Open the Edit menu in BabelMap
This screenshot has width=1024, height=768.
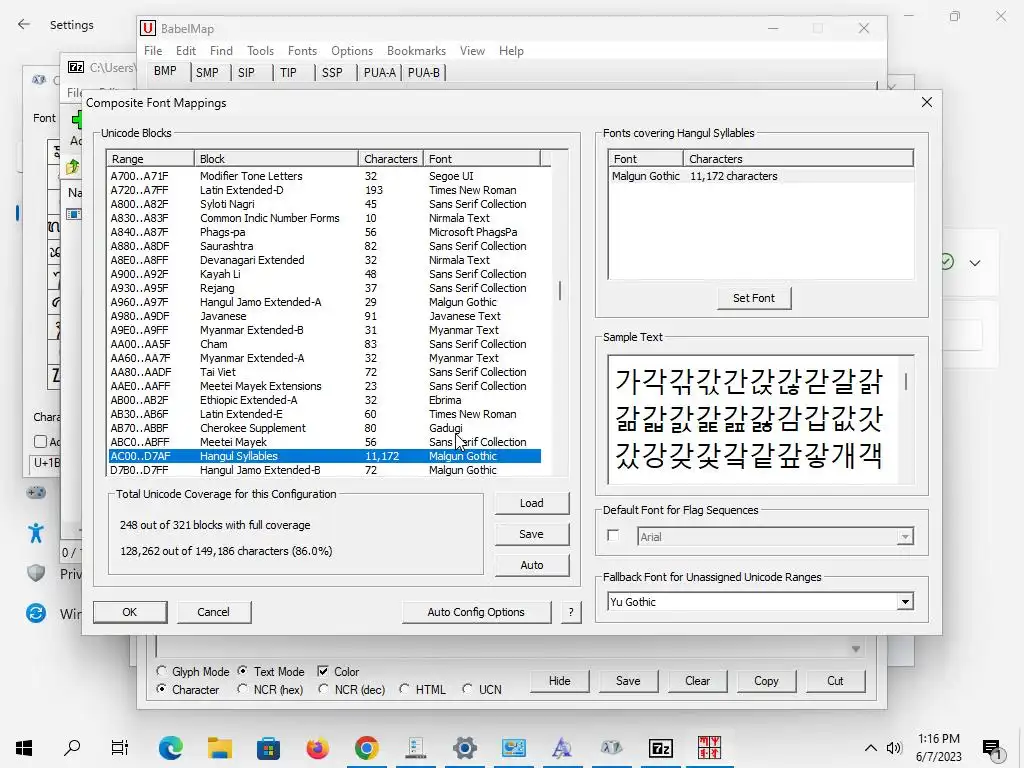point(185,51)
